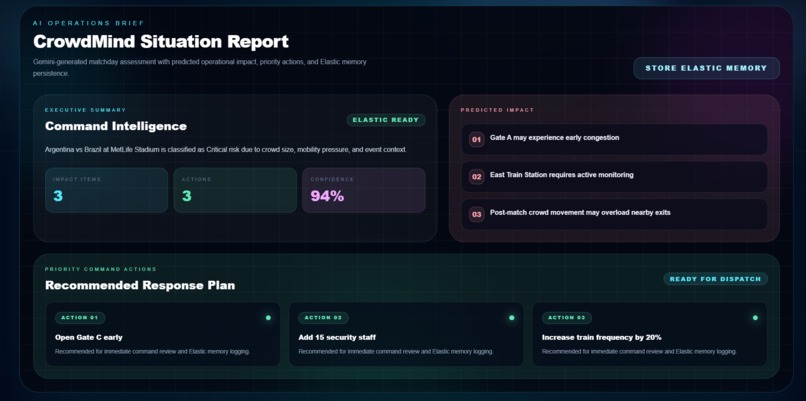
Task: Click the Executive Summary label
Action: coord(85,110)
